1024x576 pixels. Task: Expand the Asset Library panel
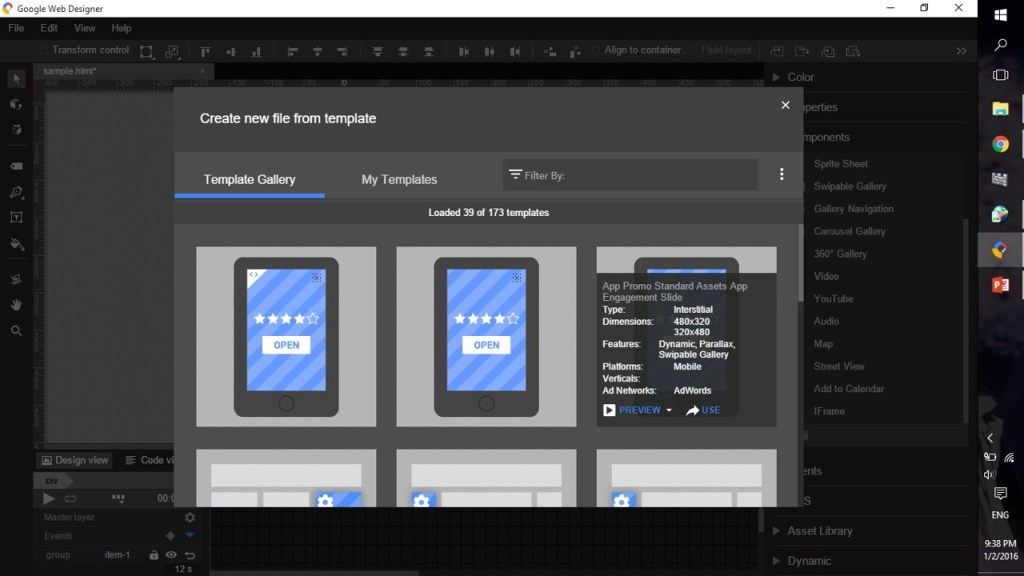(x=819, y=531)
